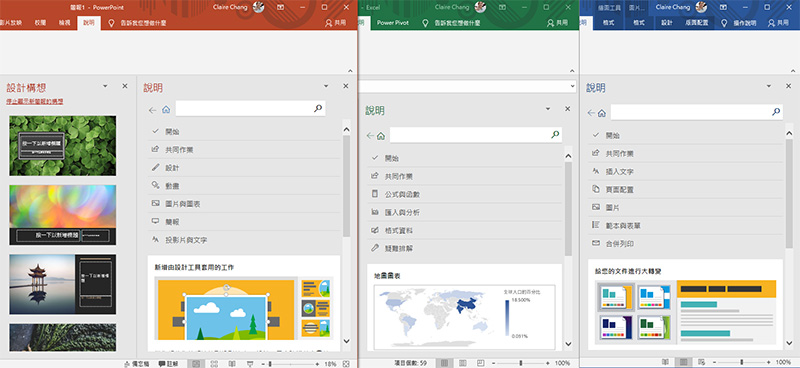Switch Excel to Page Break Preview
Screen dimensions: 800x368
pyautogui.click(x=480, y=363)
